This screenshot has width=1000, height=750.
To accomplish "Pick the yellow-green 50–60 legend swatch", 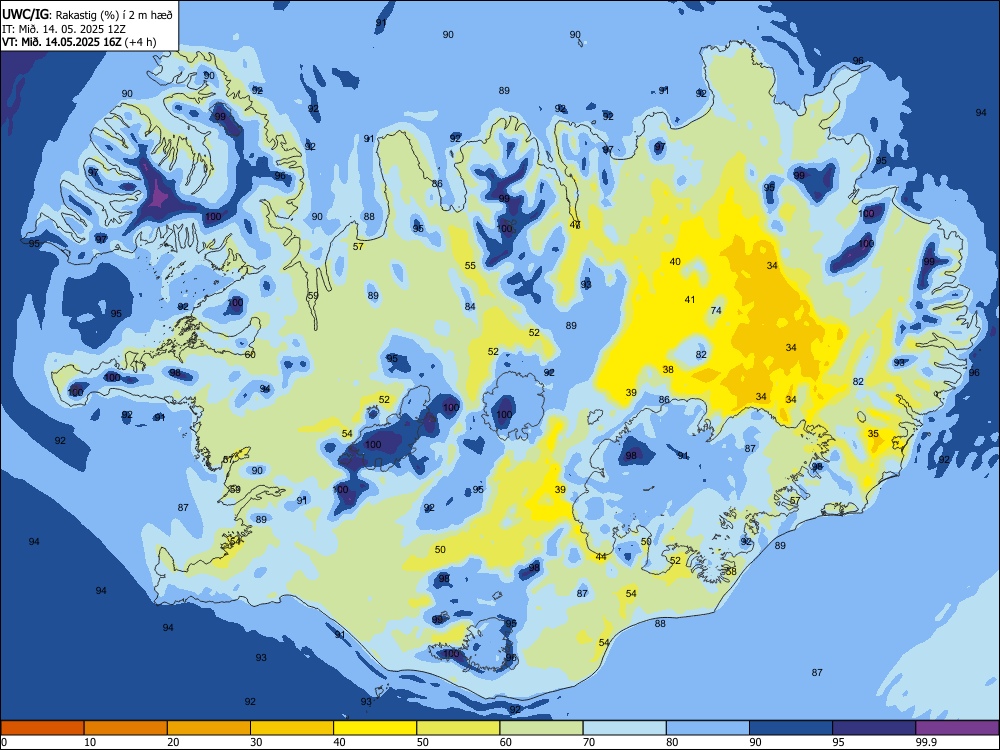I will (458, 728).
